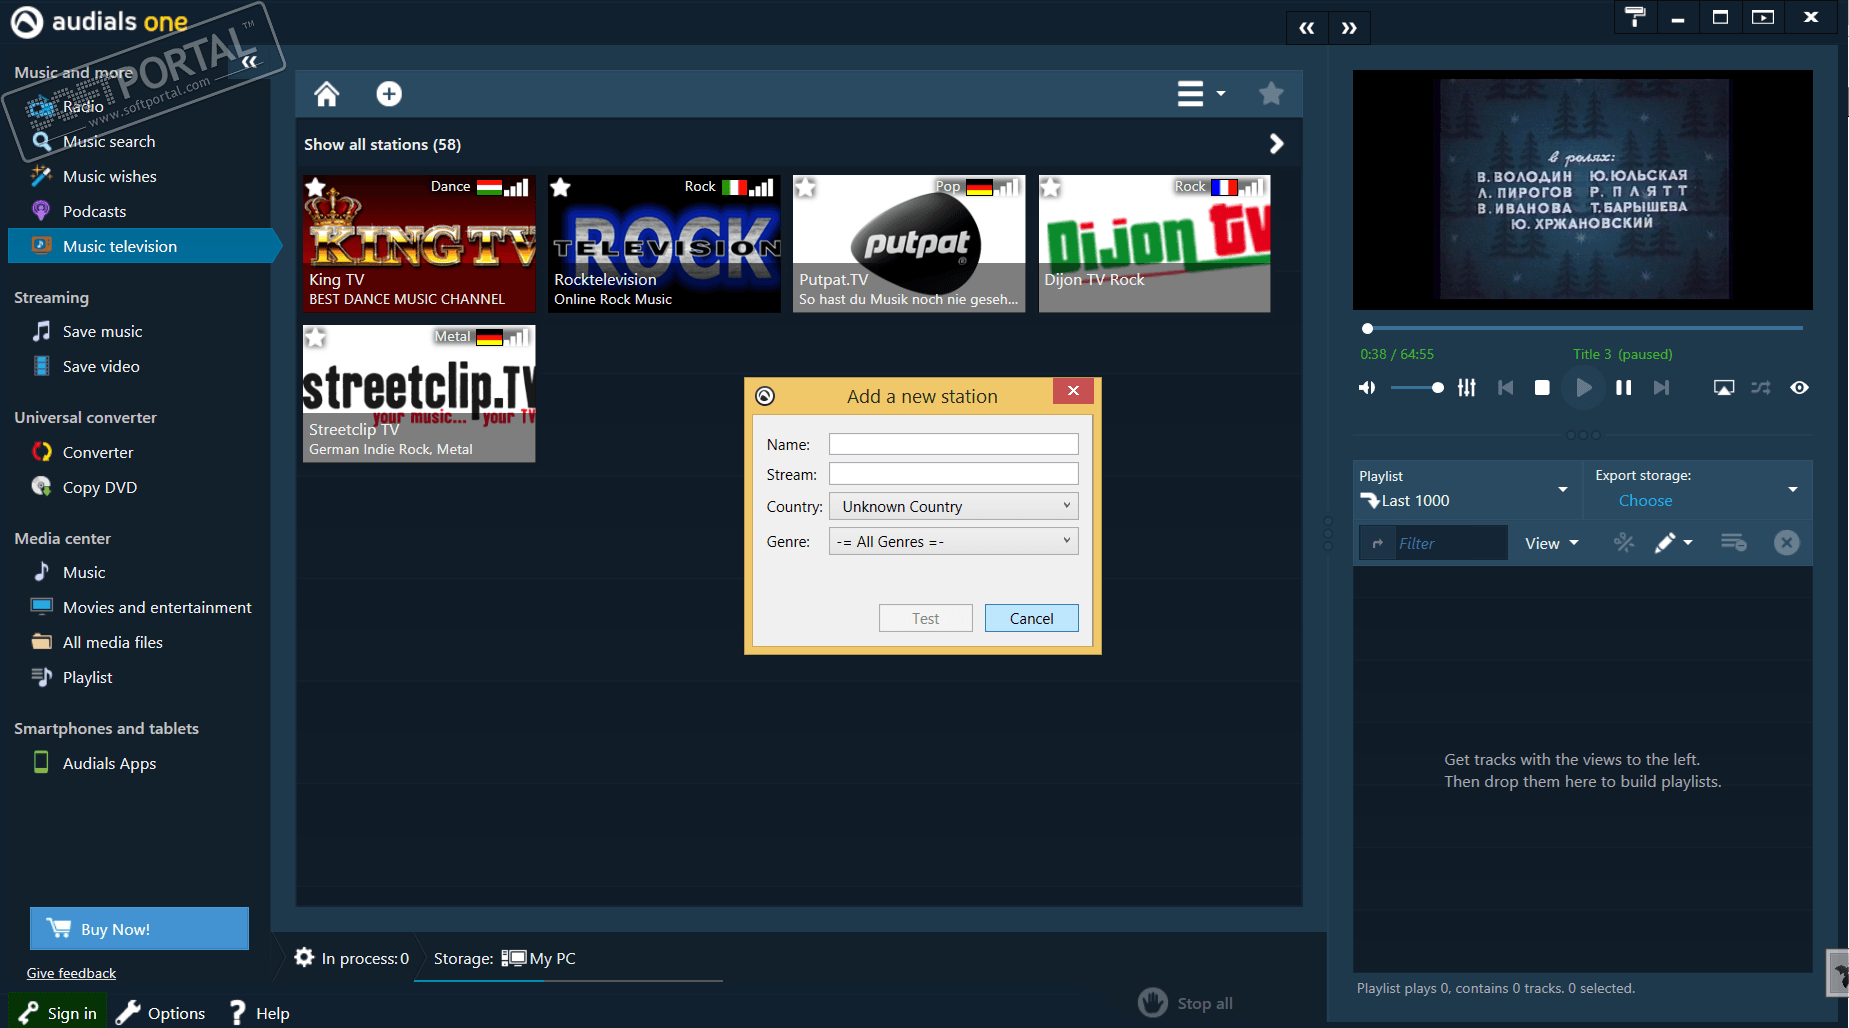Click the video display mode icon
The image size is (1849, 1028).
coord(1724,388)
